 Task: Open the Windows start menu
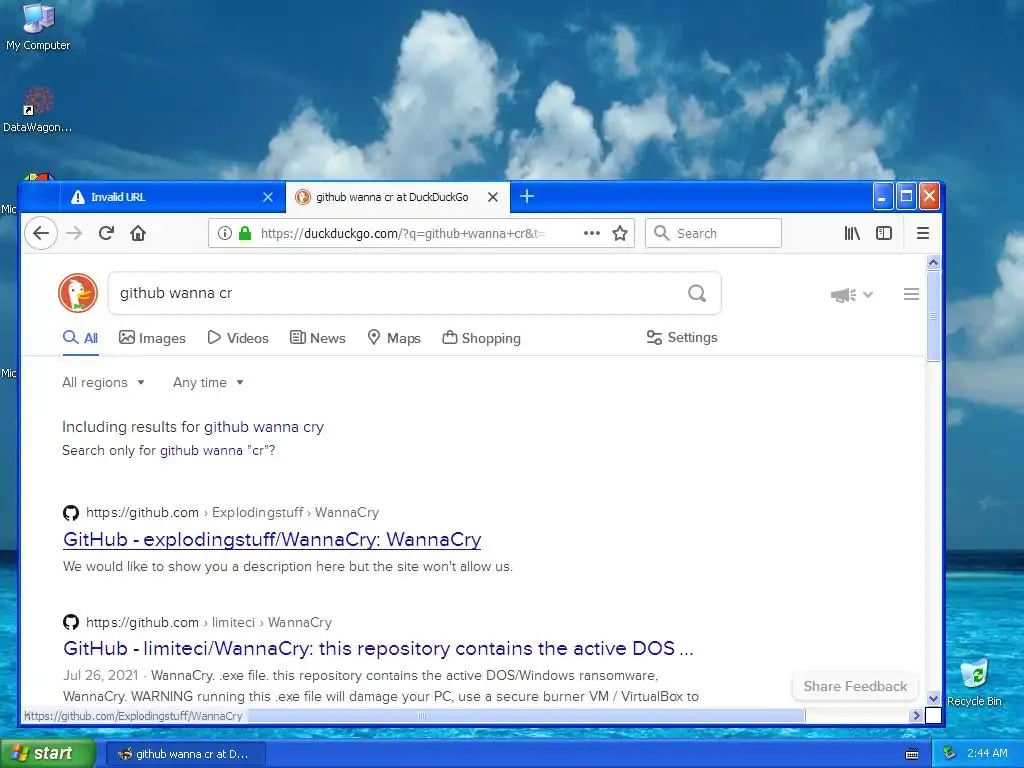click(48, 754)
